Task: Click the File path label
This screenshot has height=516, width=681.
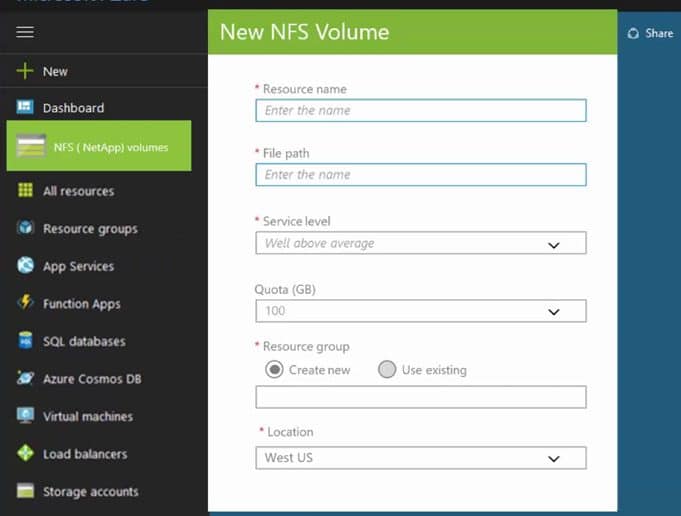Action: pyautogui.click(x=286, y=153)
